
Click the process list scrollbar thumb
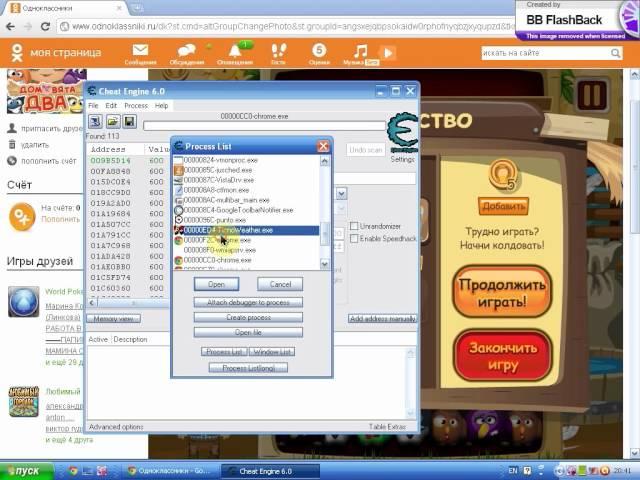325,234
